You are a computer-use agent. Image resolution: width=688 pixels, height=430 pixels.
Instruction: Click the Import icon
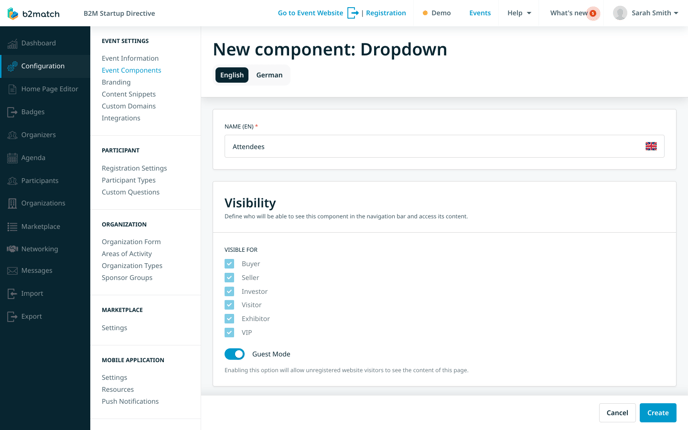click(12, 294)
